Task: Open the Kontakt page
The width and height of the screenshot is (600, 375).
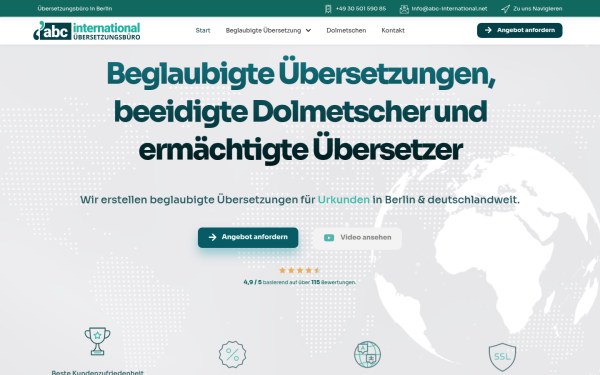Action: (393, 30)
